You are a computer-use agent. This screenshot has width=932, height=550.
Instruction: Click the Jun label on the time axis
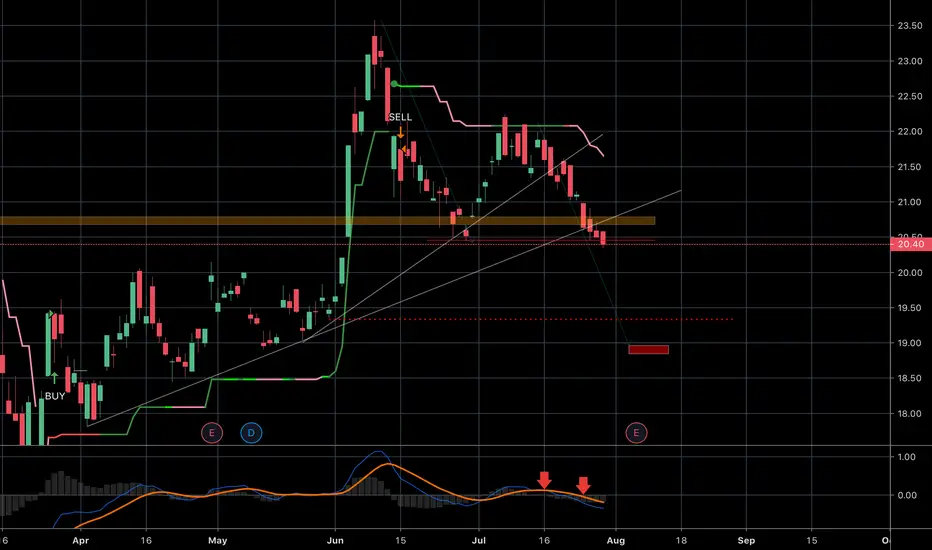coord(335,540)
